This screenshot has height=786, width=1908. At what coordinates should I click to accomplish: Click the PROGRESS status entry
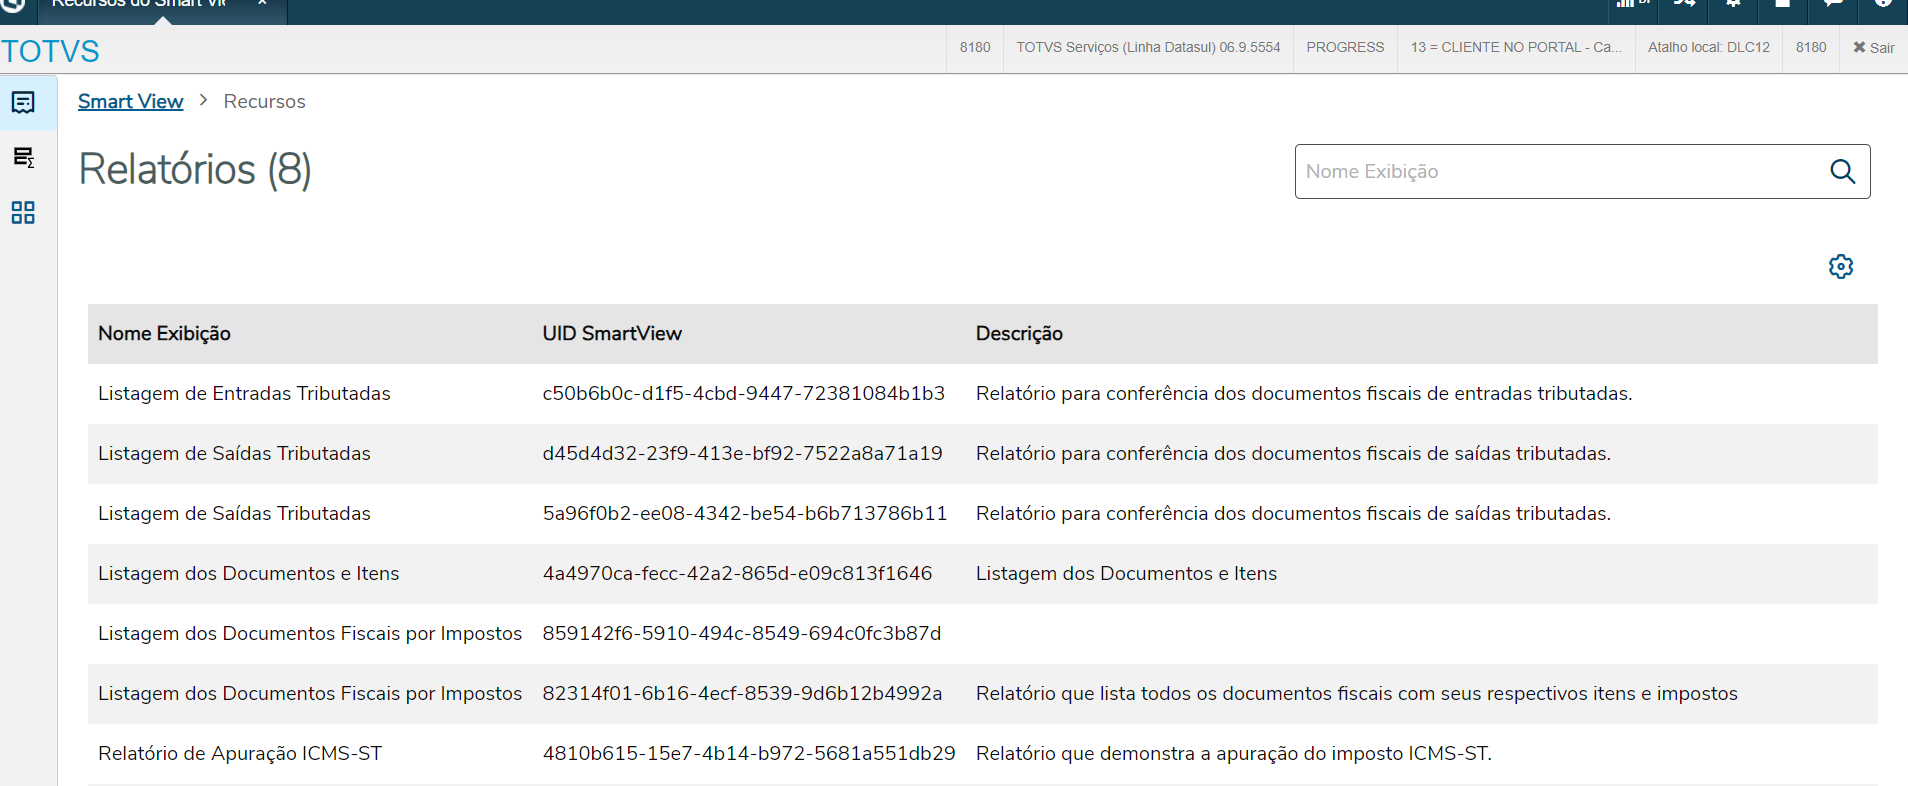point(1345,47)
